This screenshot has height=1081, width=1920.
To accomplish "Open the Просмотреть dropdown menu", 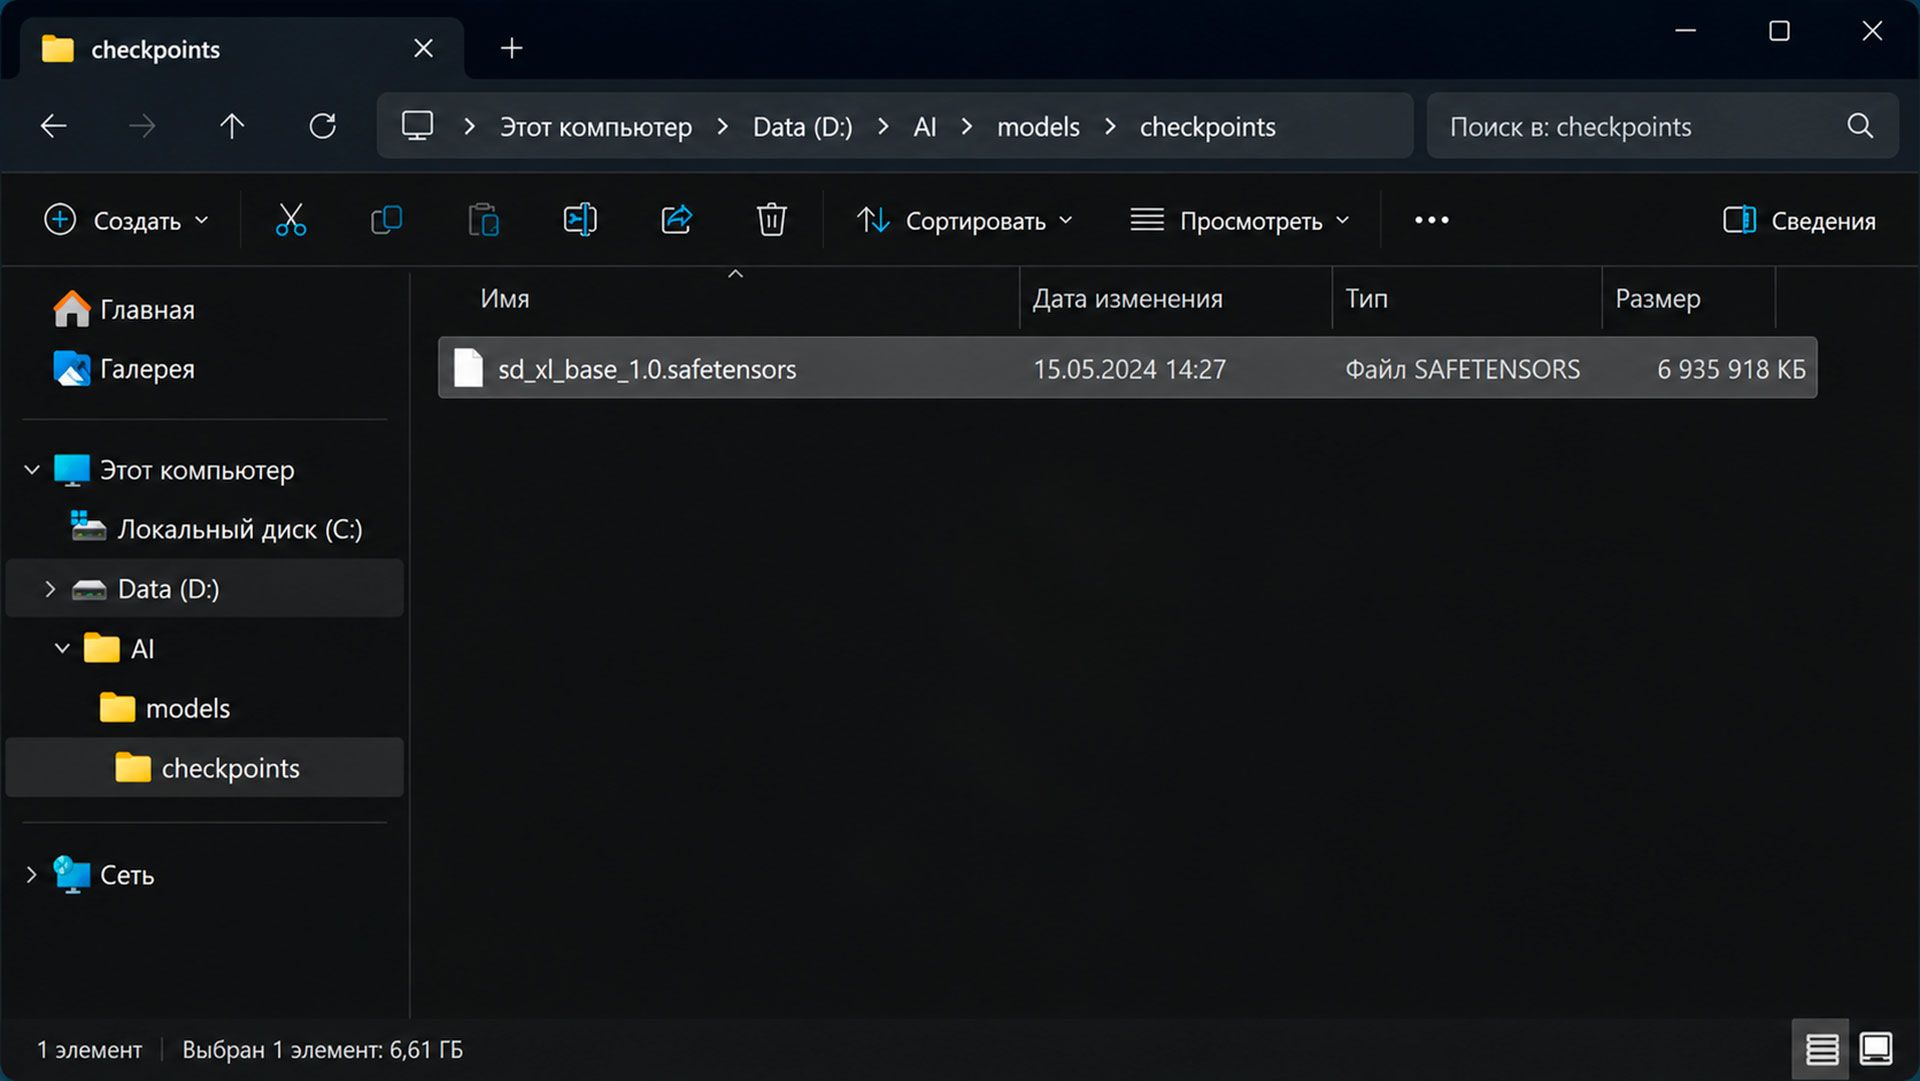I will coord(1240,221).
